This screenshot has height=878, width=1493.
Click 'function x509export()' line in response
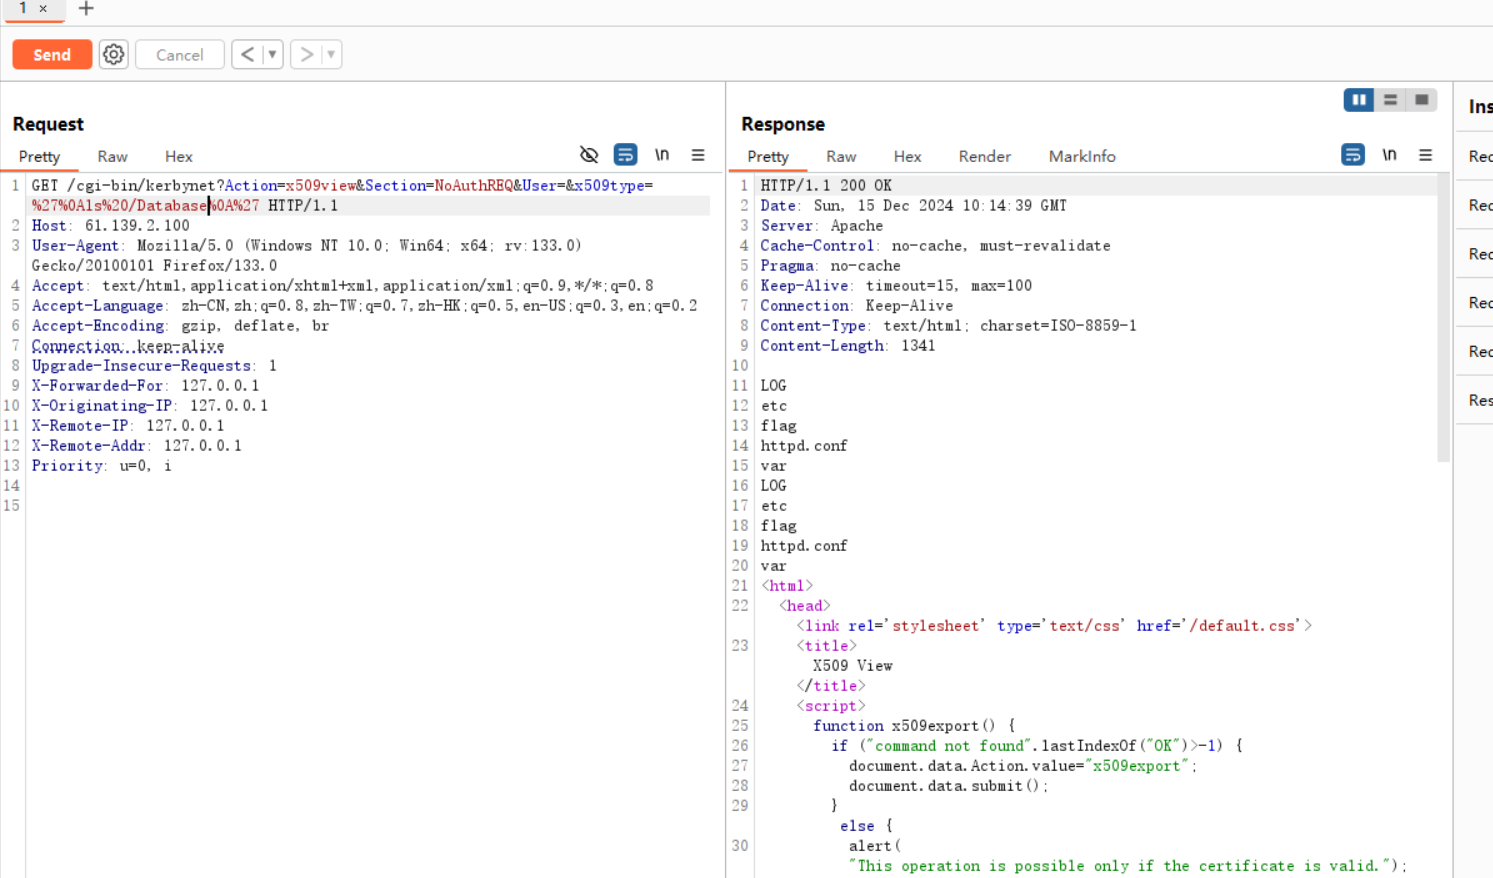tap(914, 725)
